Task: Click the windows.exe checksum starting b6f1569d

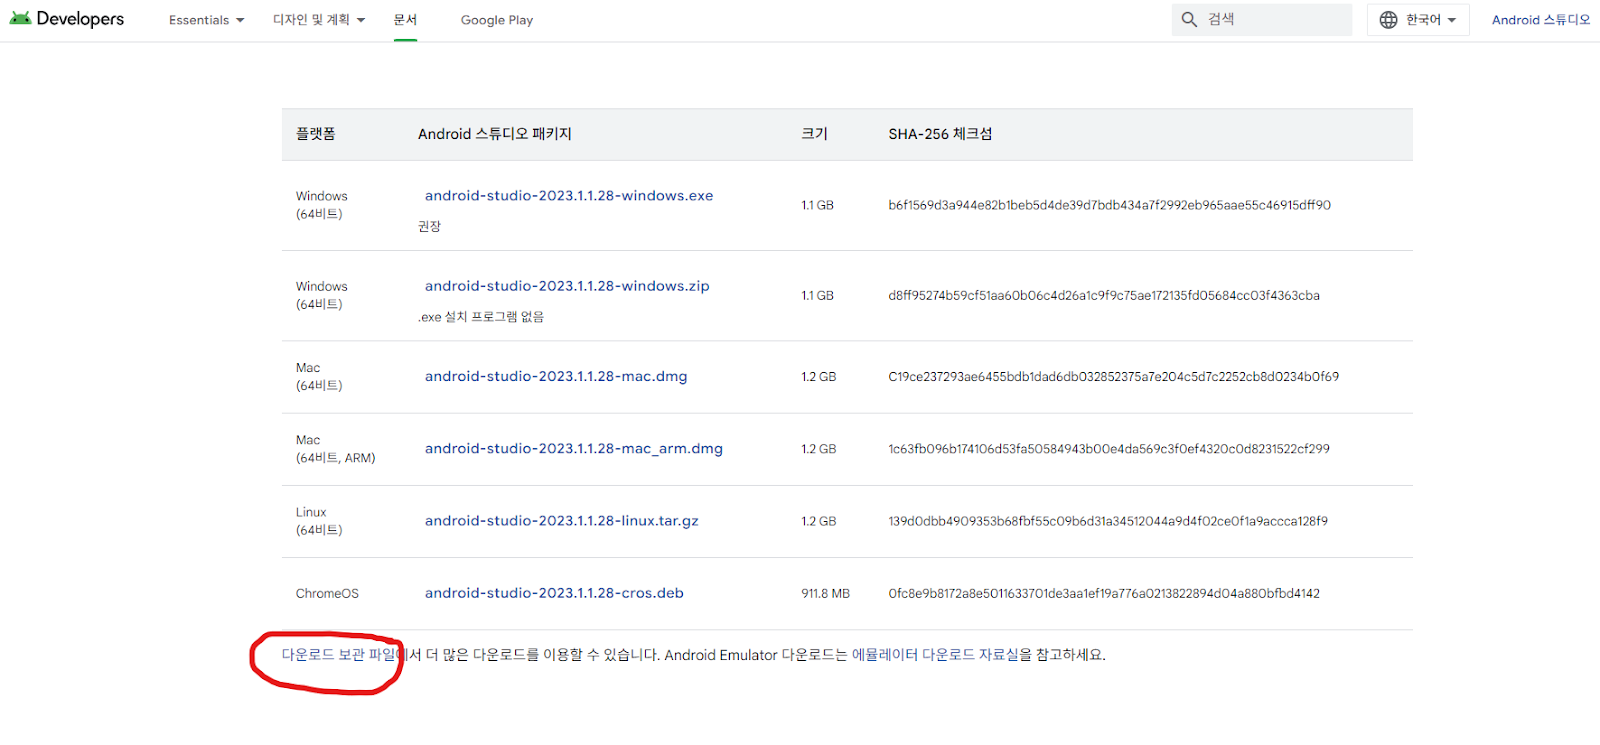Action: pyautogui.click(x=1109, y=205)
